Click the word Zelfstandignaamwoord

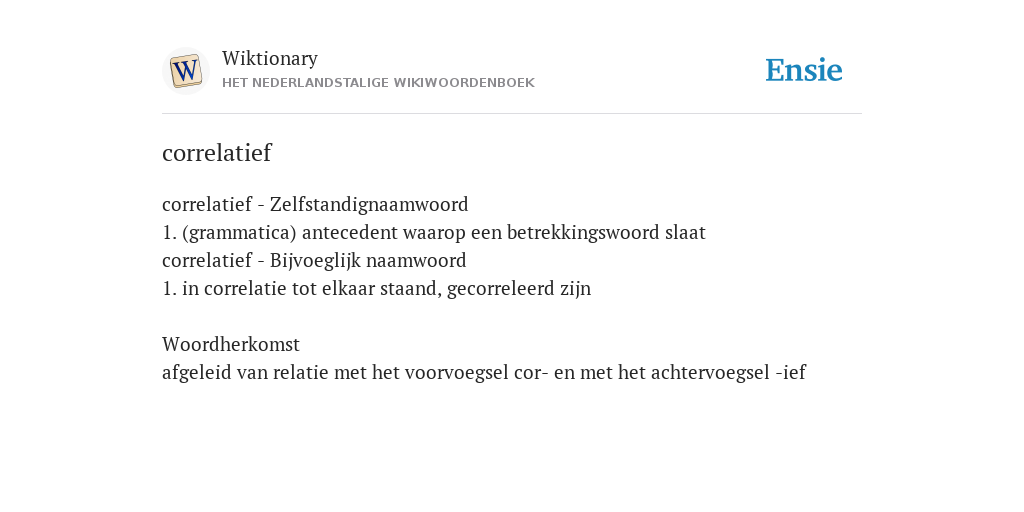pos(369,204)
